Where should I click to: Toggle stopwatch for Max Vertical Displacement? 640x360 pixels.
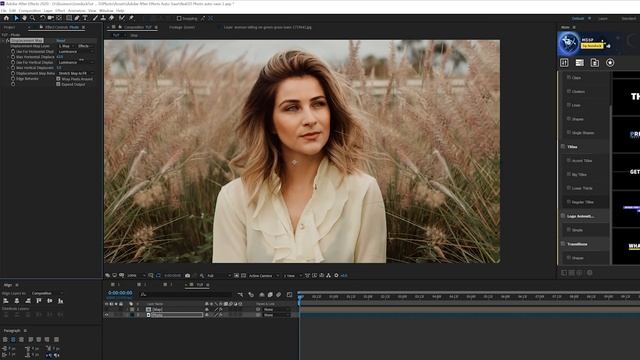point(13,68)
